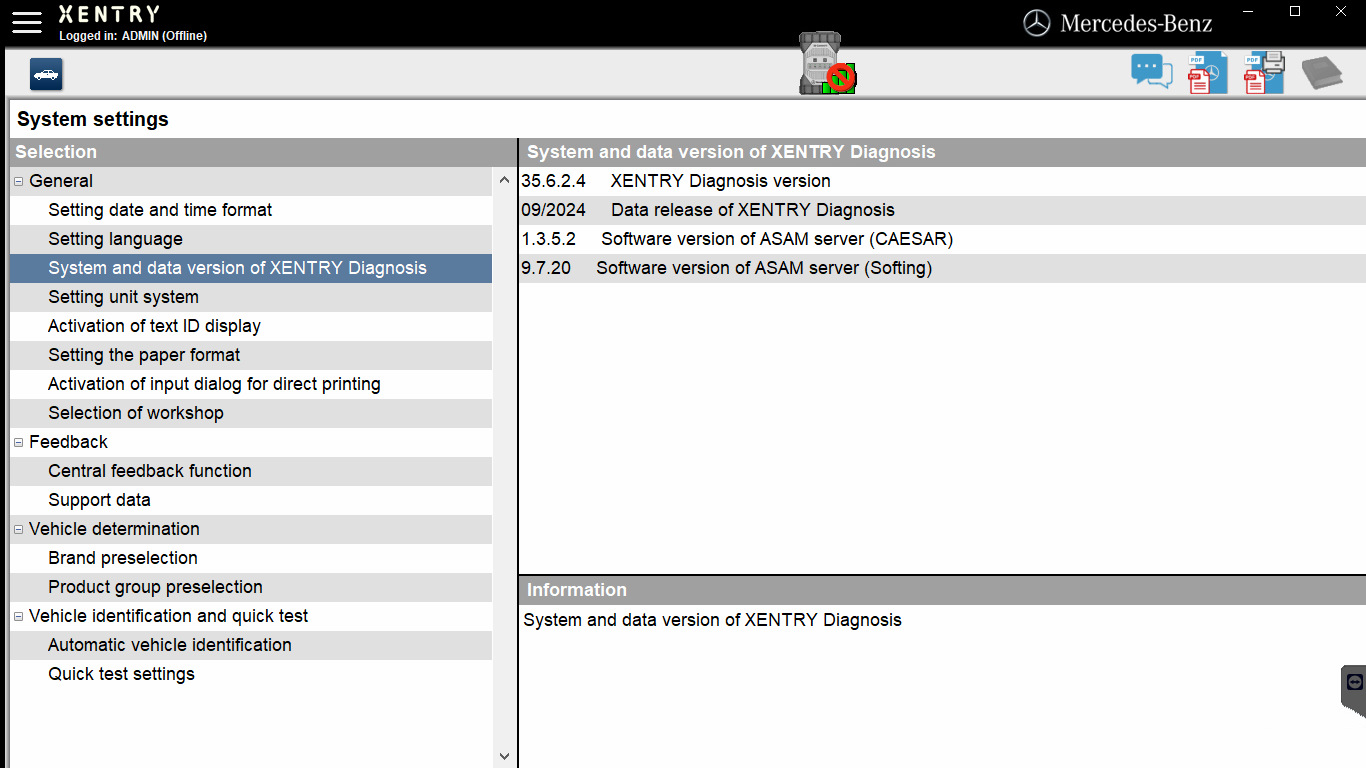Click the TeamViewer side tab icon
The image size is (1366, 768).
point(1354,690)
